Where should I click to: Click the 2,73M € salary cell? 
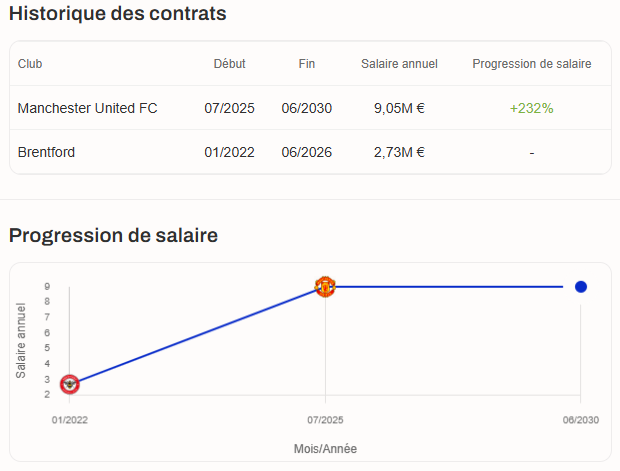tap(399, 152)
